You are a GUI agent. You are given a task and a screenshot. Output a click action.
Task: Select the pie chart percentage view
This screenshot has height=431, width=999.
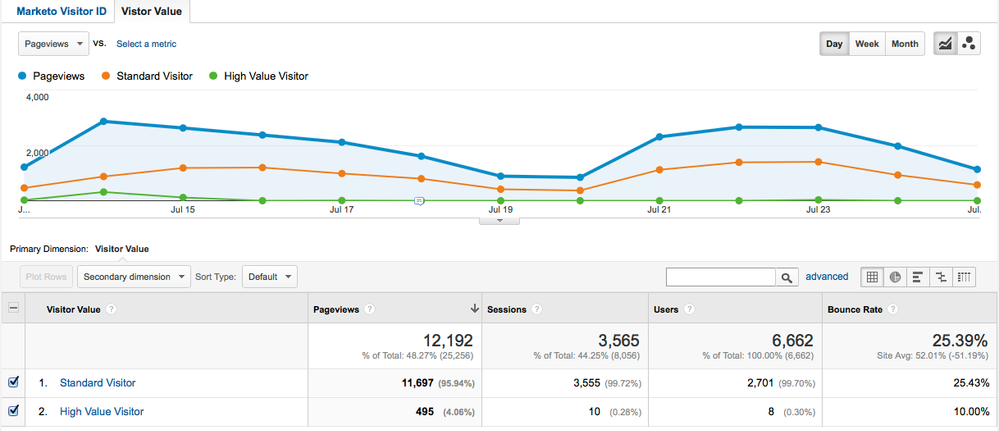pos(895,277)
